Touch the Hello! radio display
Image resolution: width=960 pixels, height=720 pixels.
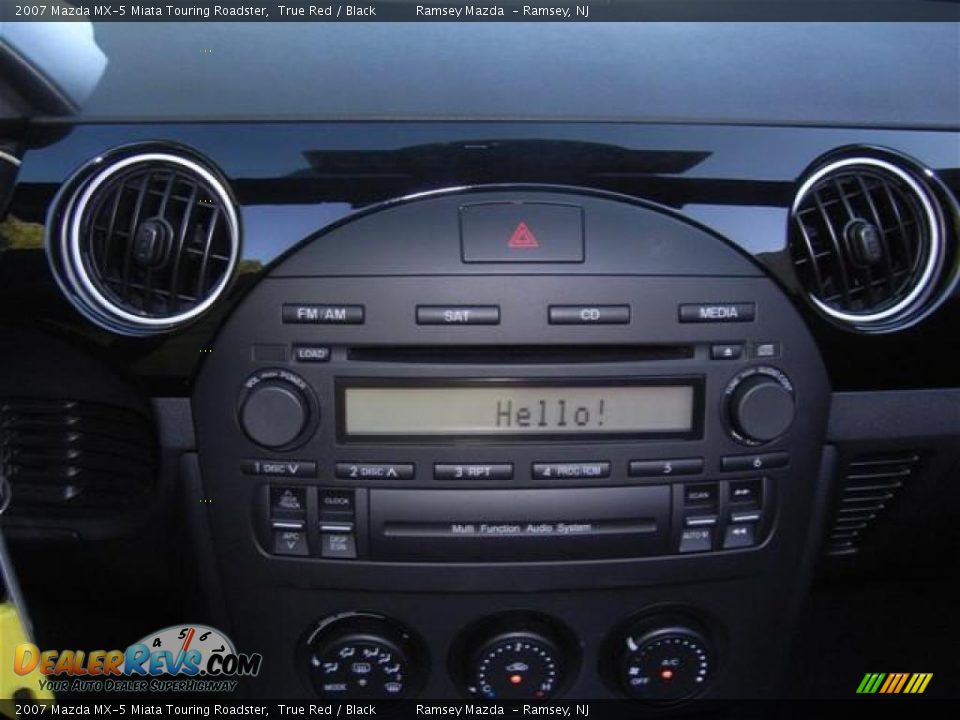[519, 411]
